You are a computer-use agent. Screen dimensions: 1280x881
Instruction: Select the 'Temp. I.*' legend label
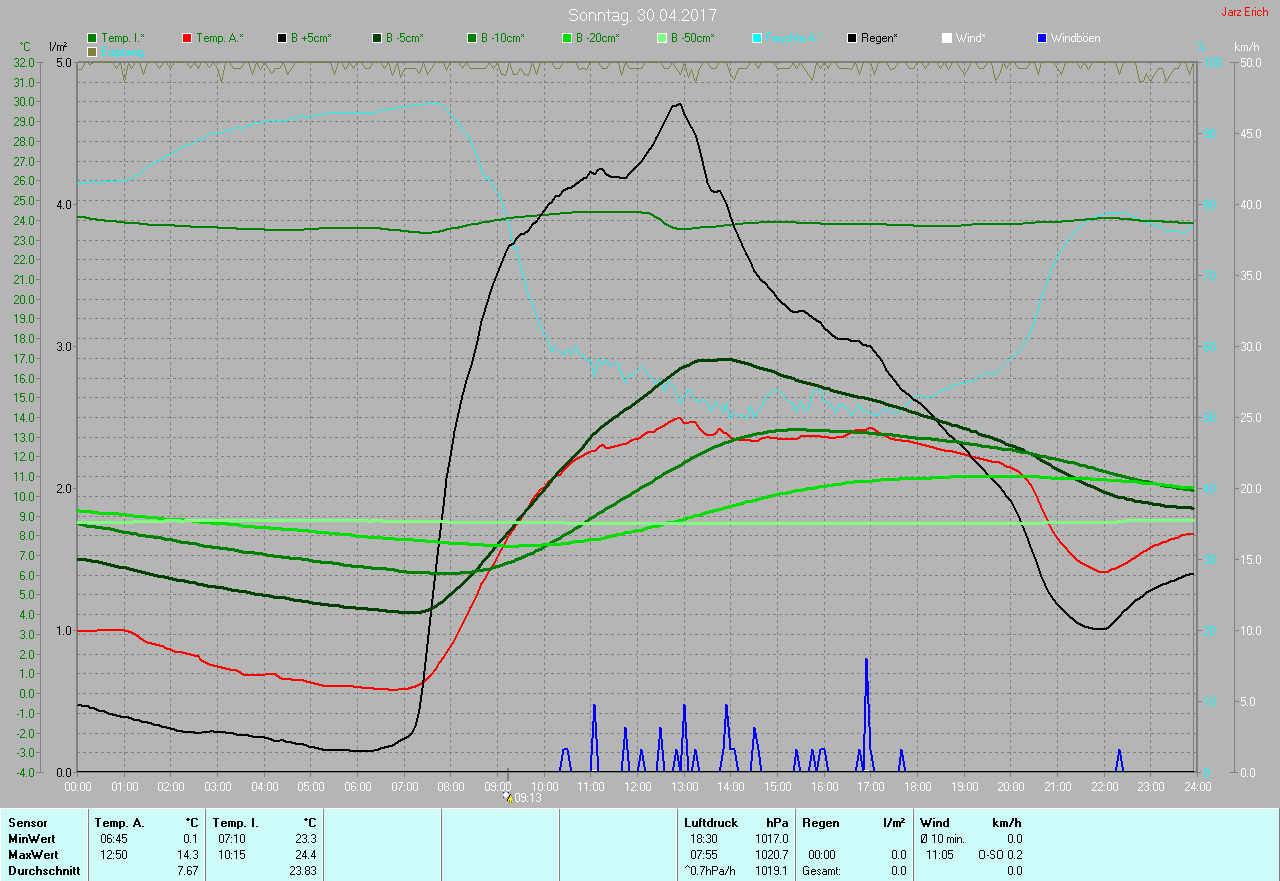pos(123,38)
